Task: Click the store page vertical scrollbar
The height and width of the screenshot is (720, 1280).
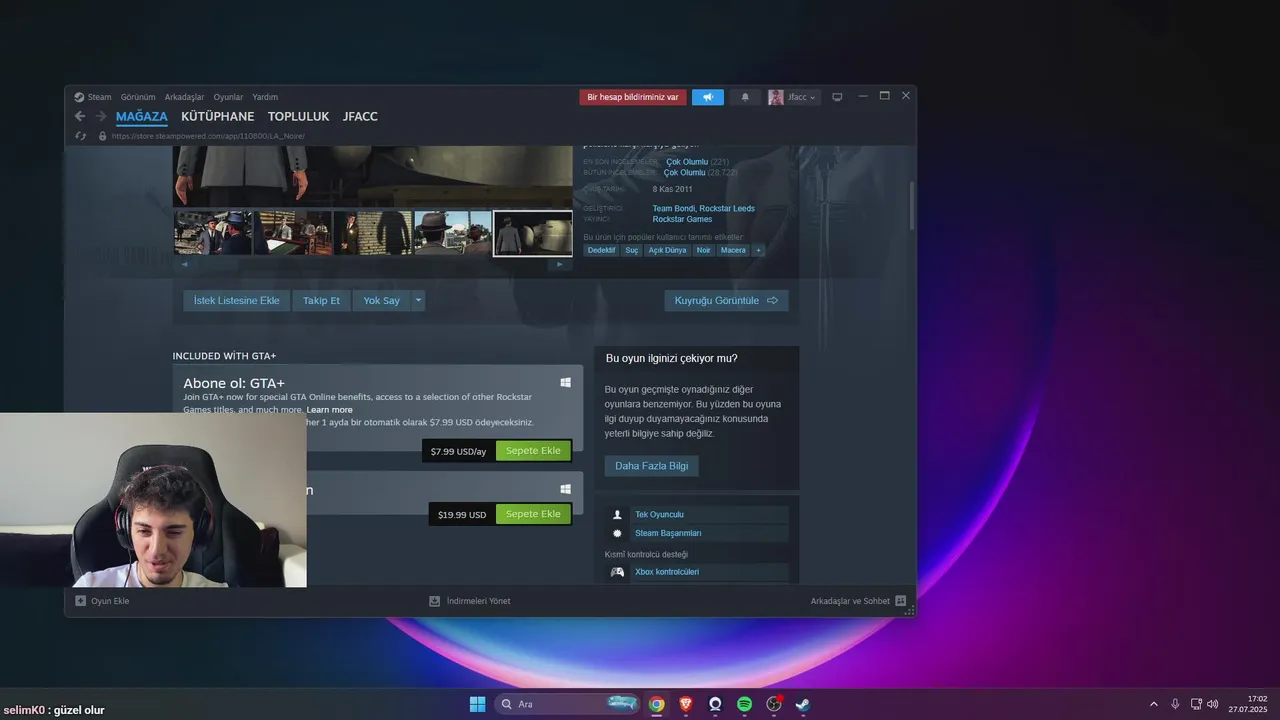Action: 911,207
